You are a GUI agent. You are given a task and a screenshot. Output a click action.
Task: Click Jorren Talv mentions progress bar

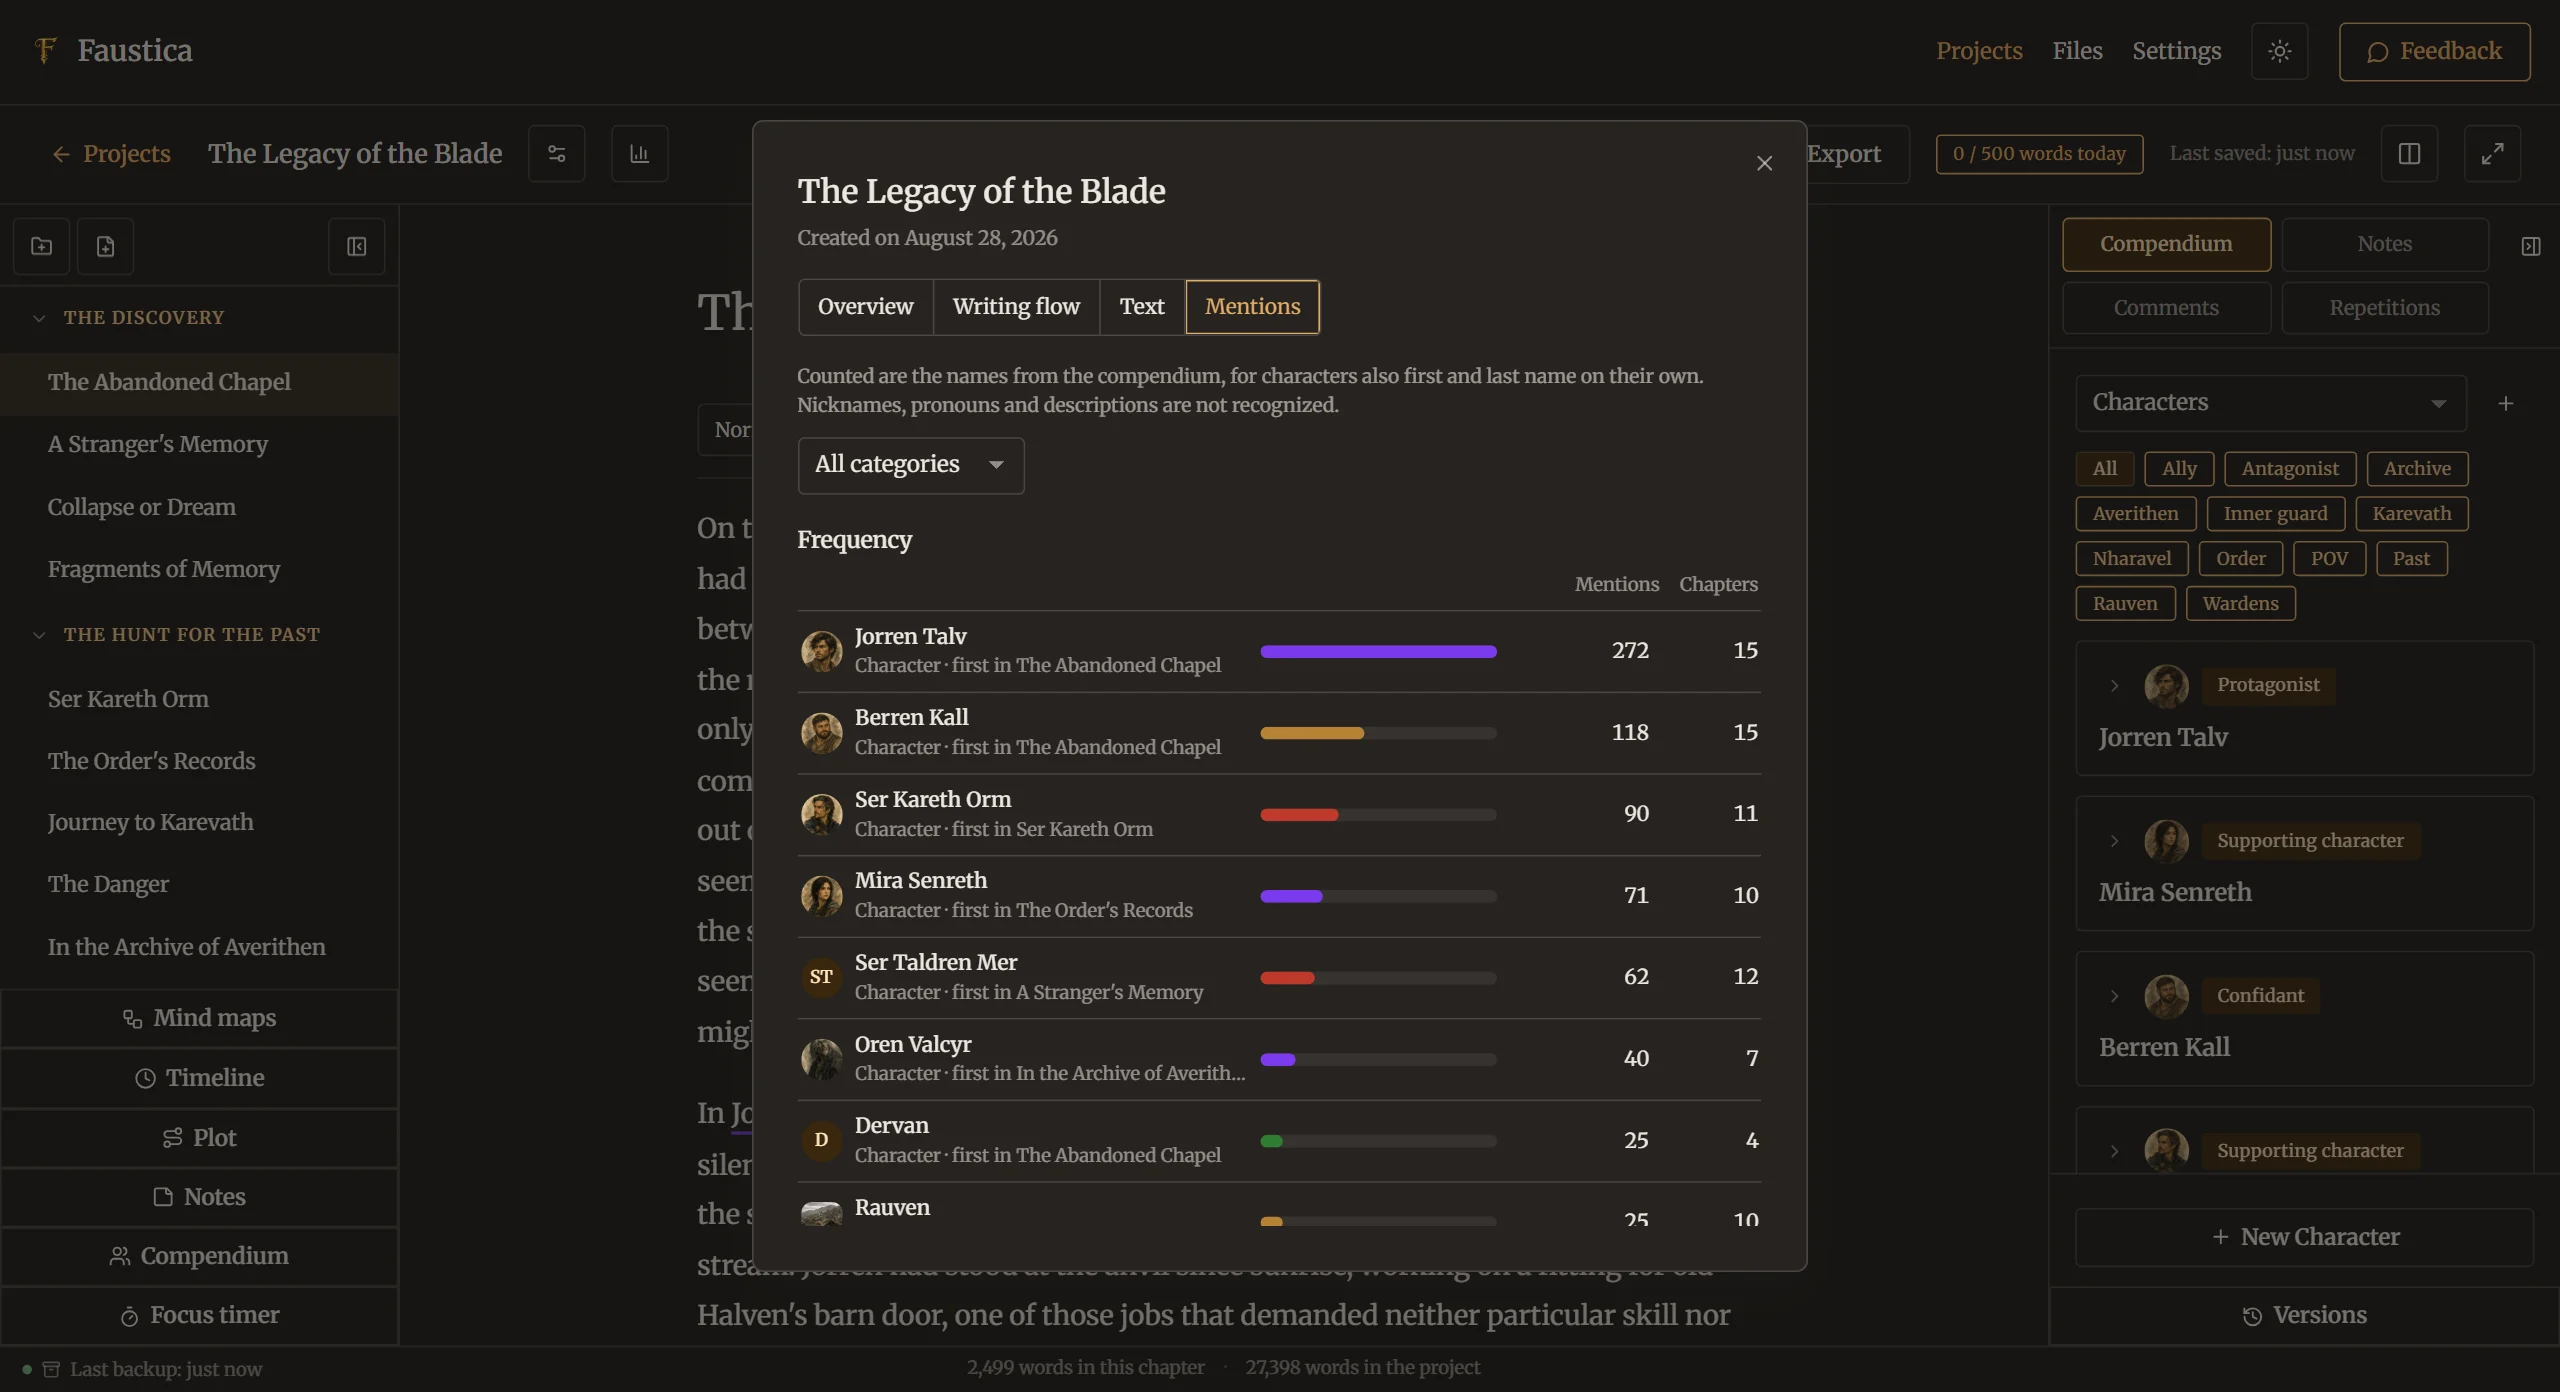(x=1378, y=652)
